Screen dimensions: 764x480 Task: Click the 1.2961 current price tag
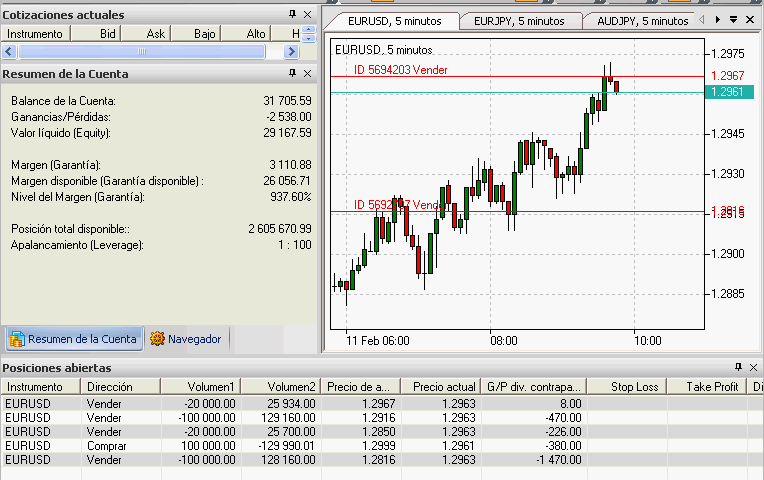tap(729, 92)
